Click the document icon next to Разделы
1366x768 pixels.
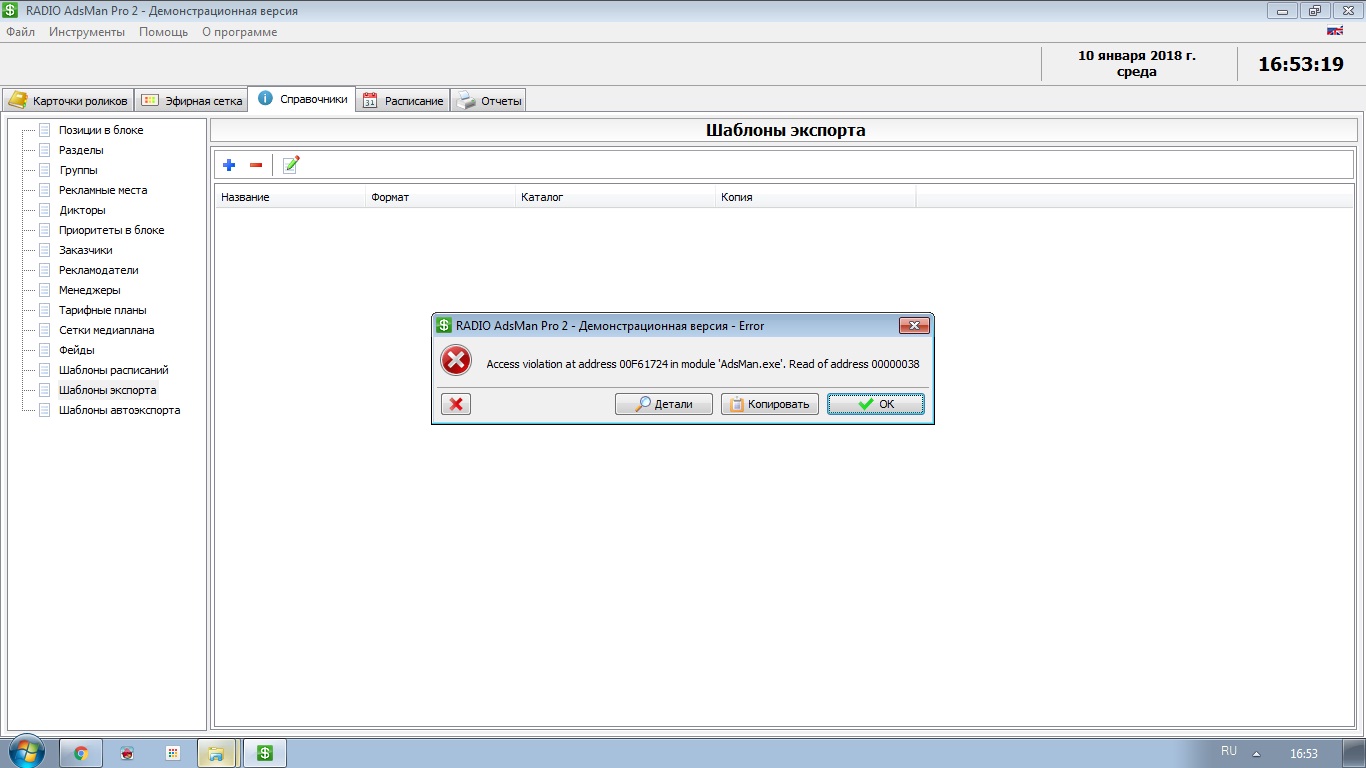[x=44, y=150]
